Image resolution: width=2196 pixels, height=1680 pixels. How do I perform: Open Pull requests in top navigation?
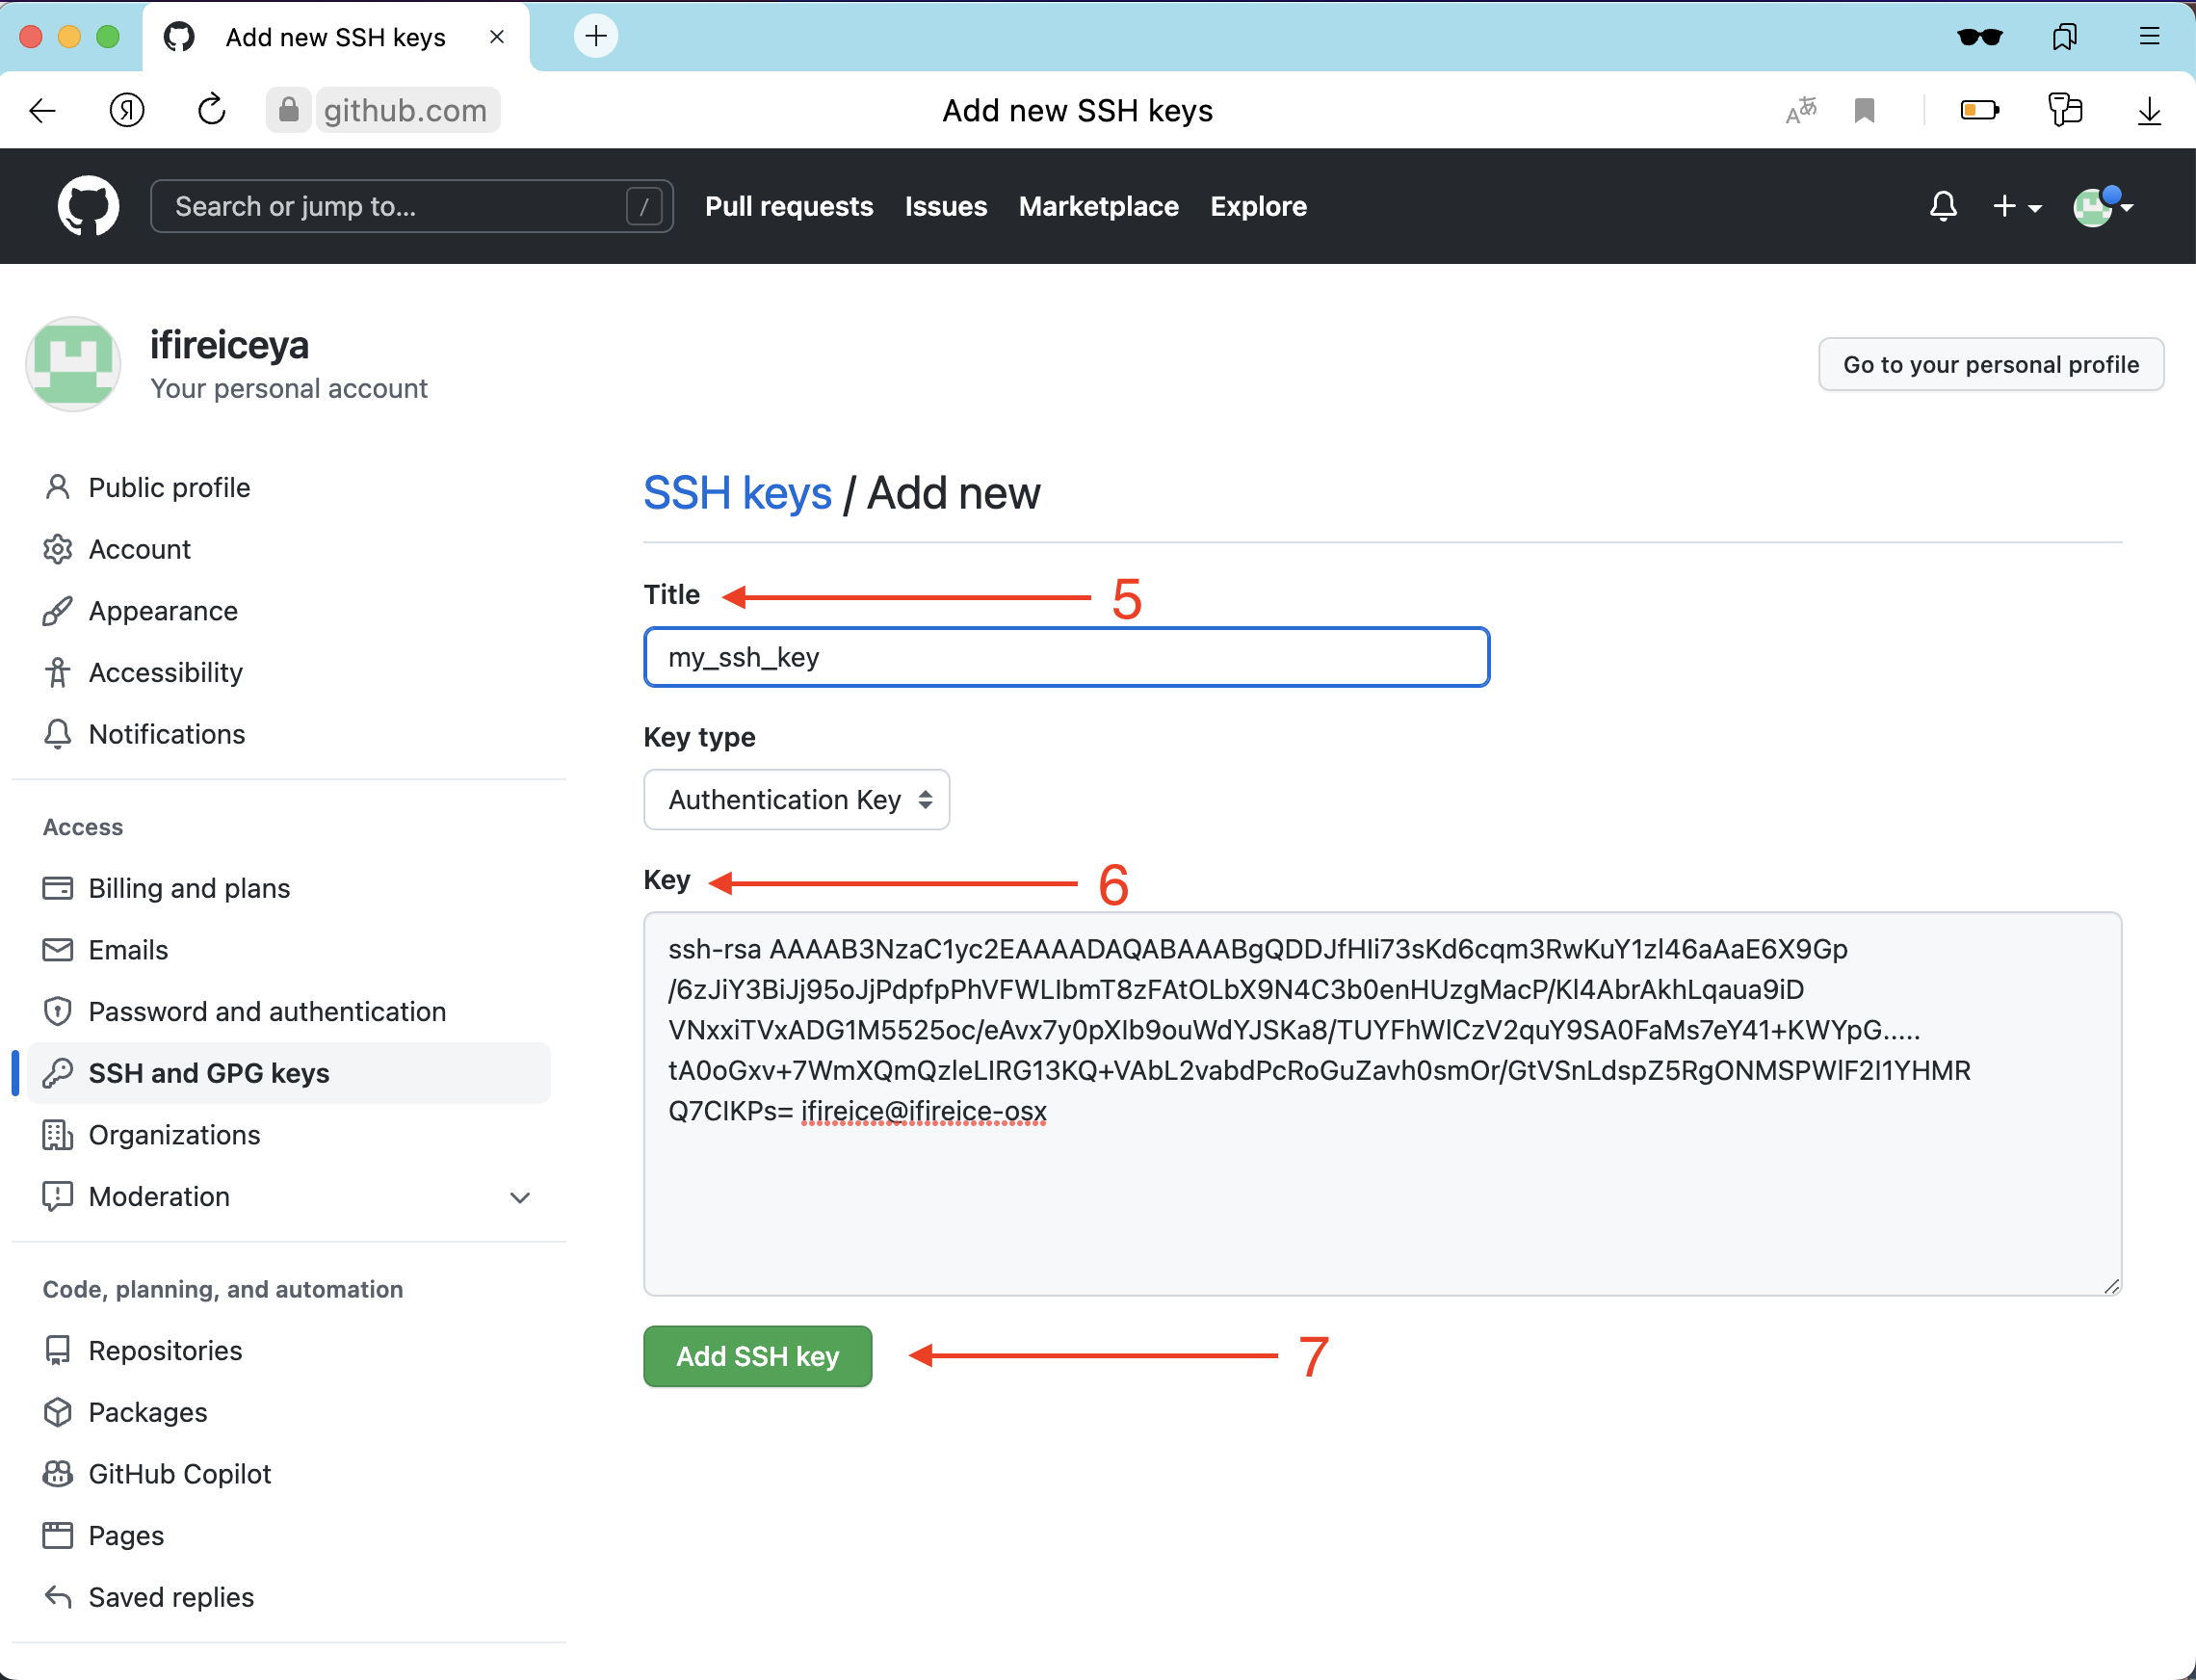pyautogui.click(x=788, y=206)
